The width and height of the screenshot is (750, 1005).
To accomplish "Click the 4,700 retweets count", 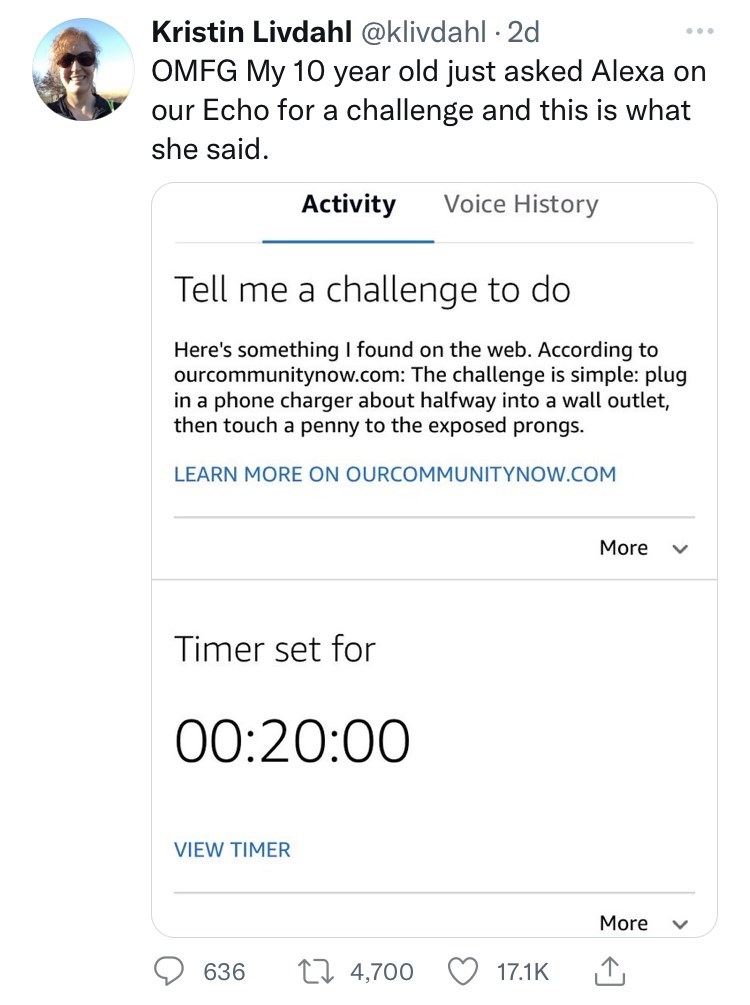I will pos(381,971).
